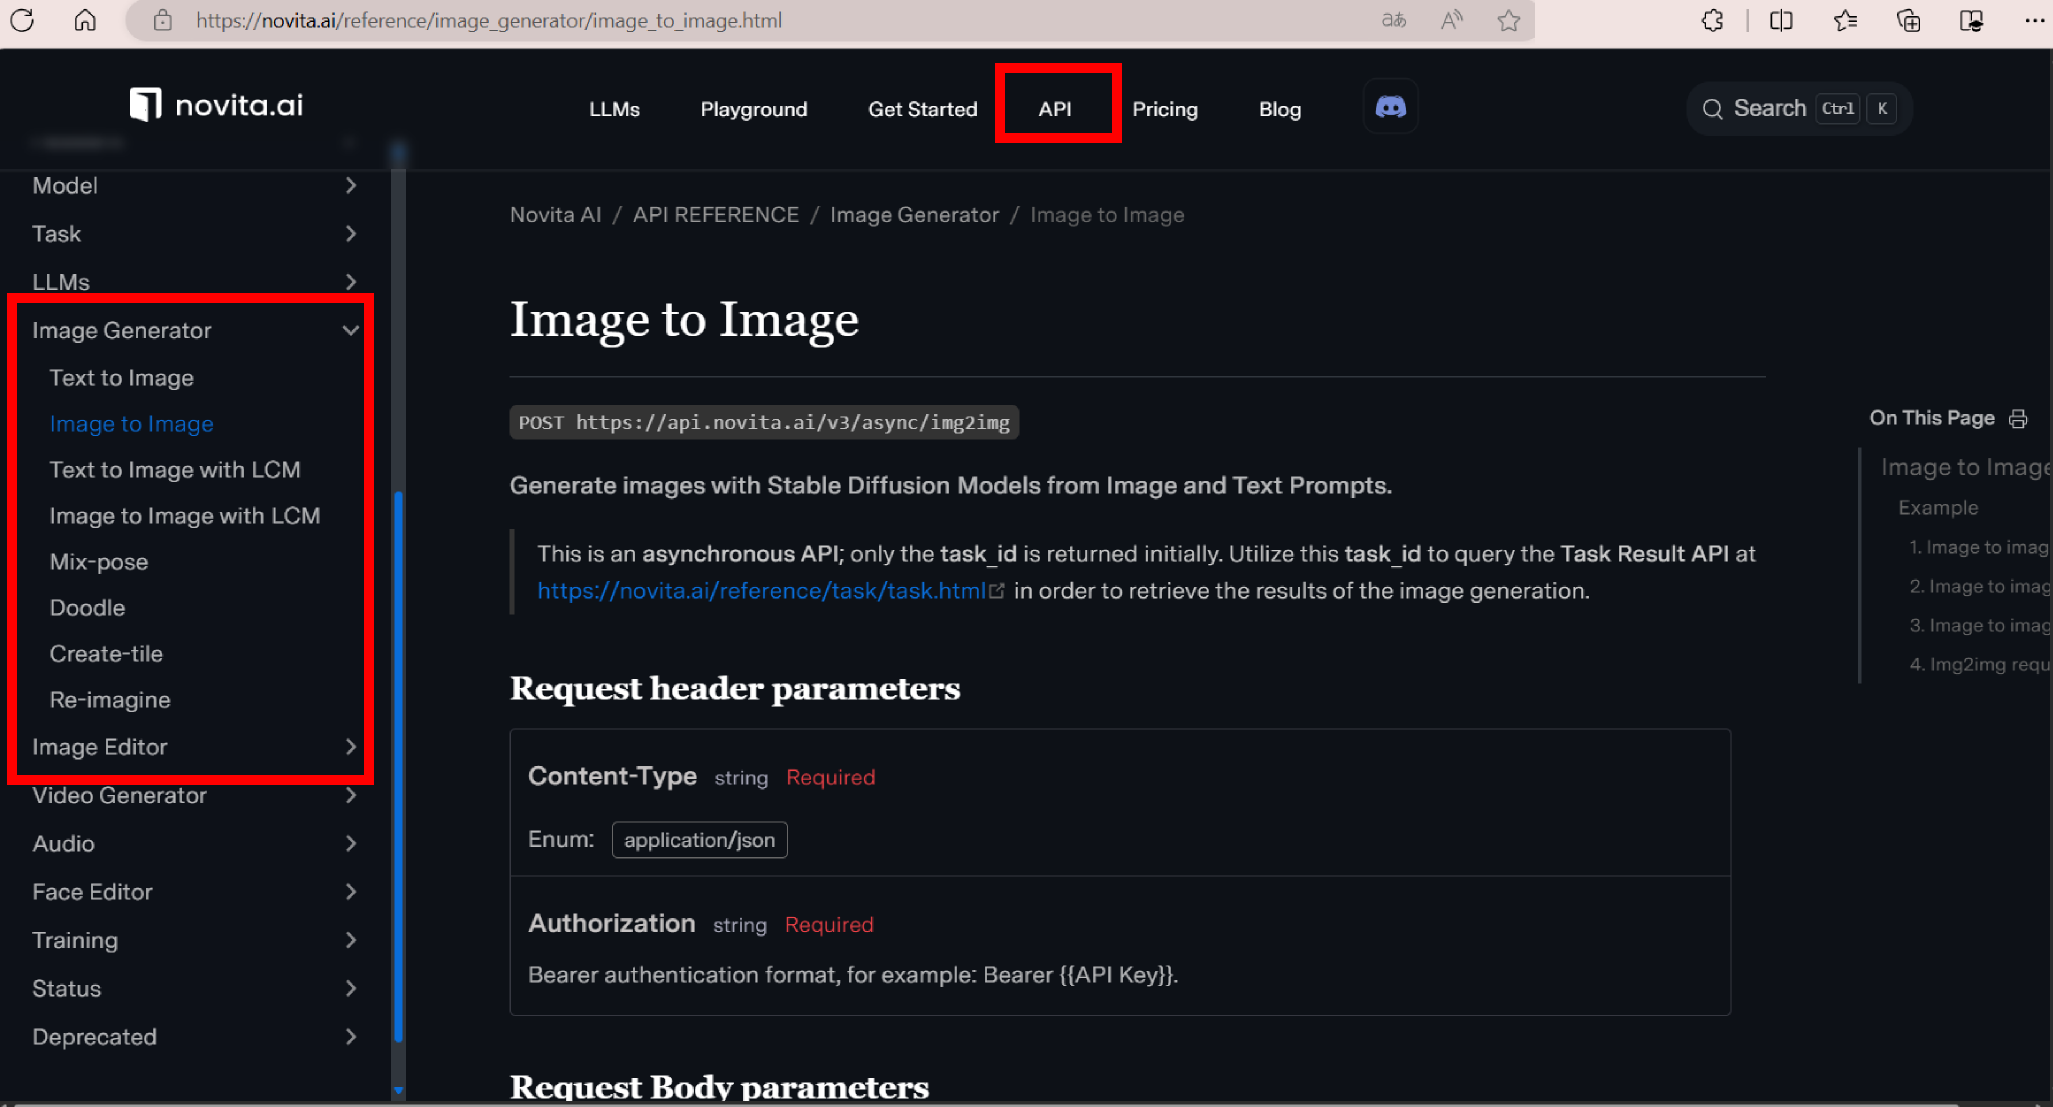The image size is (2053, 1107).
Task: Click the sidebar vertical scrollbar
Action: [x=398, y=765]
